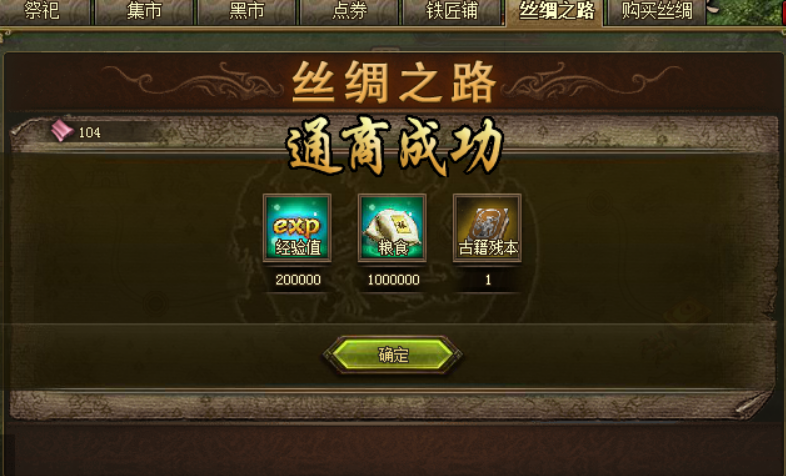Open the 黑市 tab
The height and width of the screenshot is (476, 786).
pyautogui.click(x=247, y=12)
